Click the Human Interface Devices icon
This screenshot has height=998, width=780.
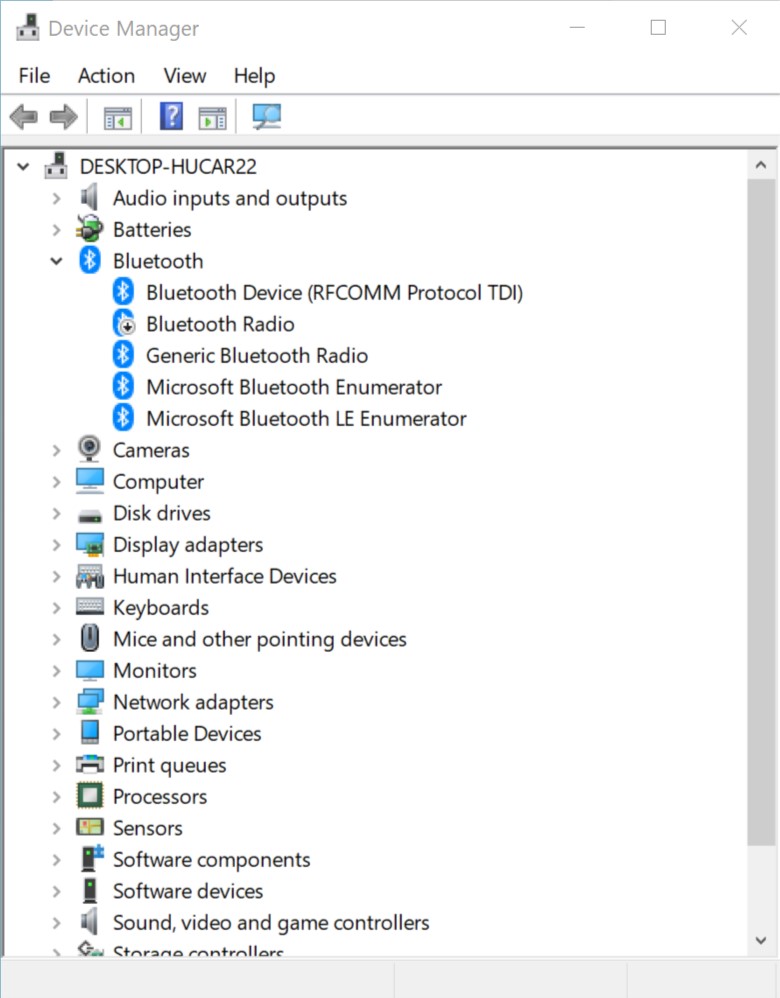(90, 576)
